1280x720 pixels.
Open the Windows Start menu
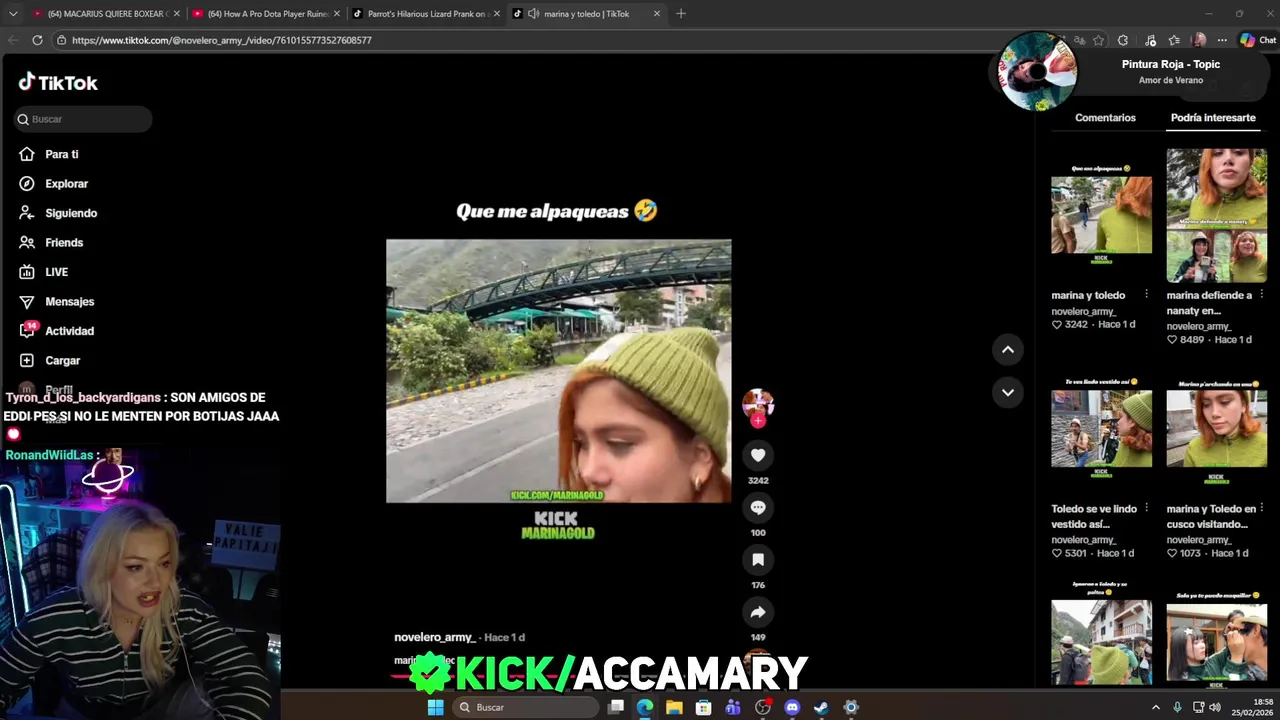pos(435,707)
